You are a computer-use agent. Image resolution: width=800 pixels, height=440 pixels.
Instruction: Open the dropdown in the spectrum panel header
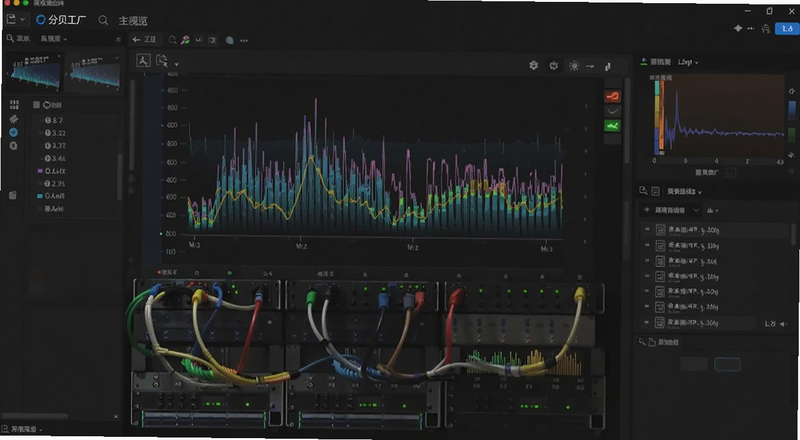tap(688, 62)
